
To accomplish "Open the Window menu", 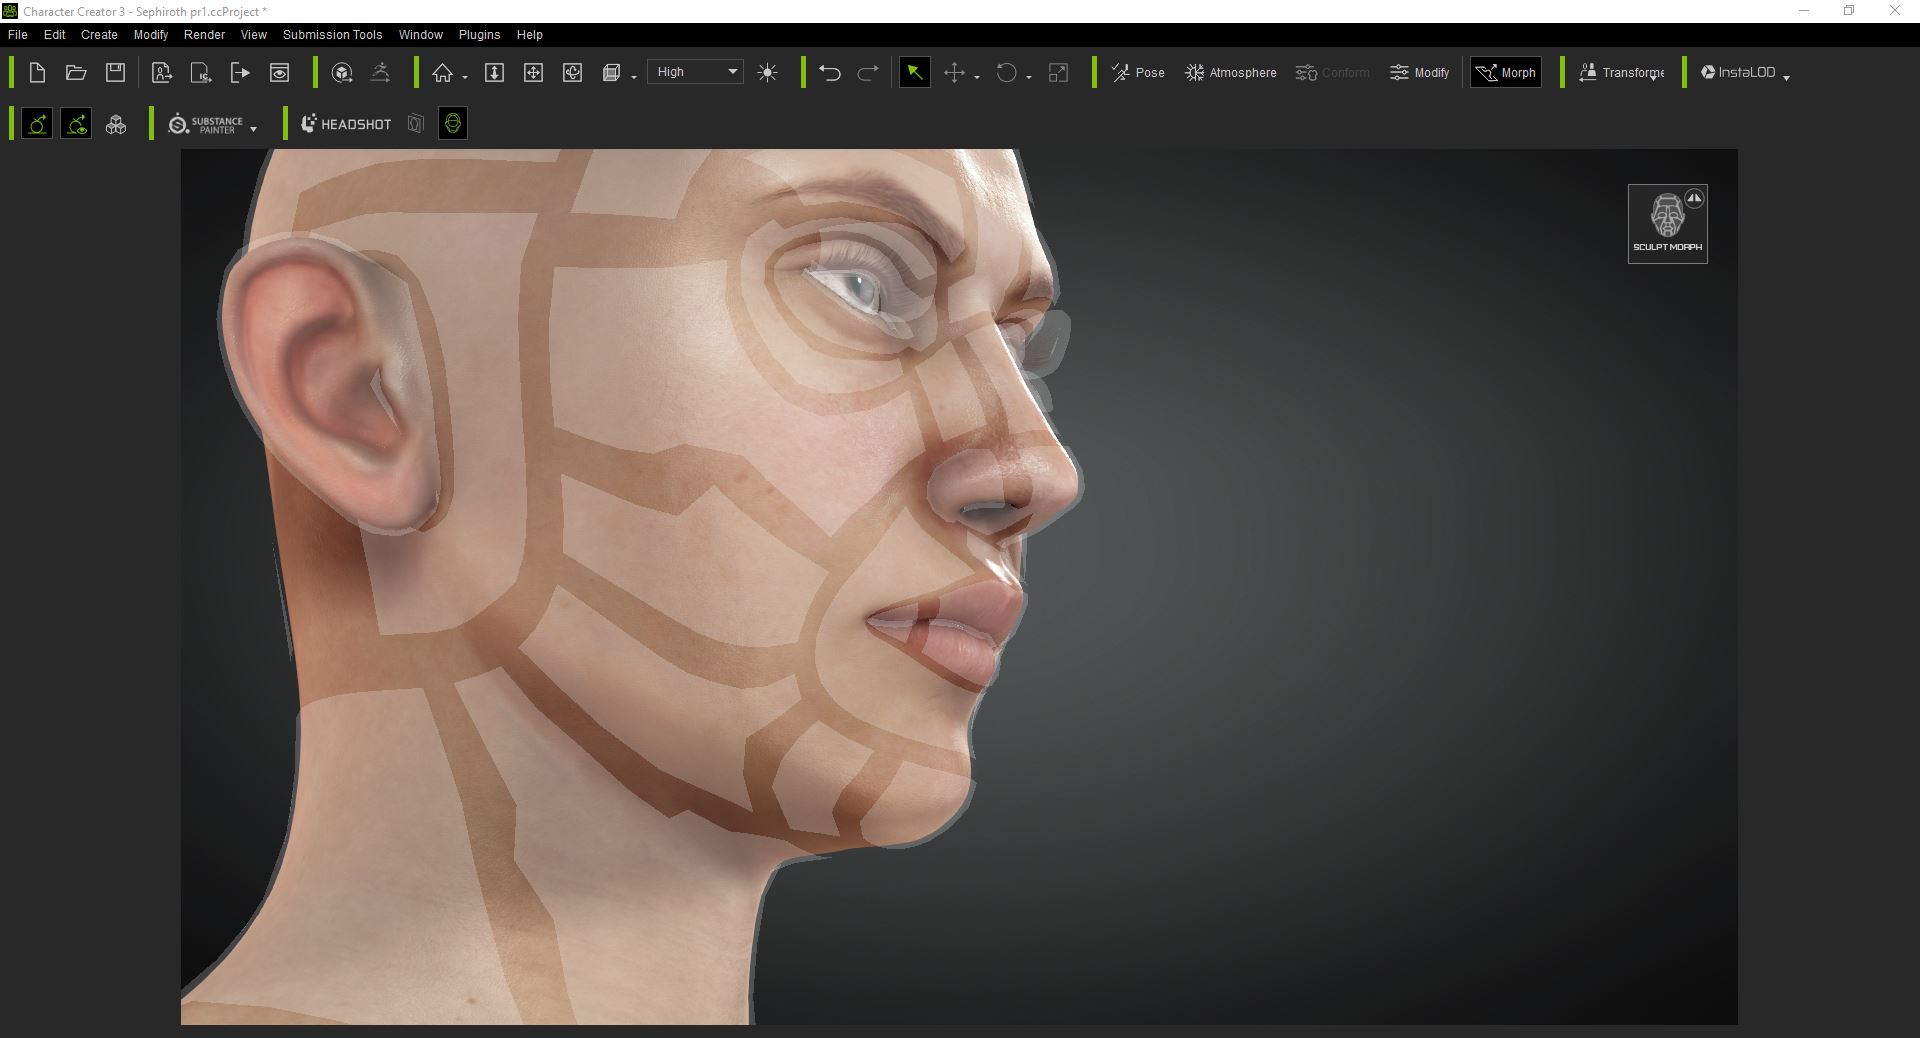I will 420,34.
